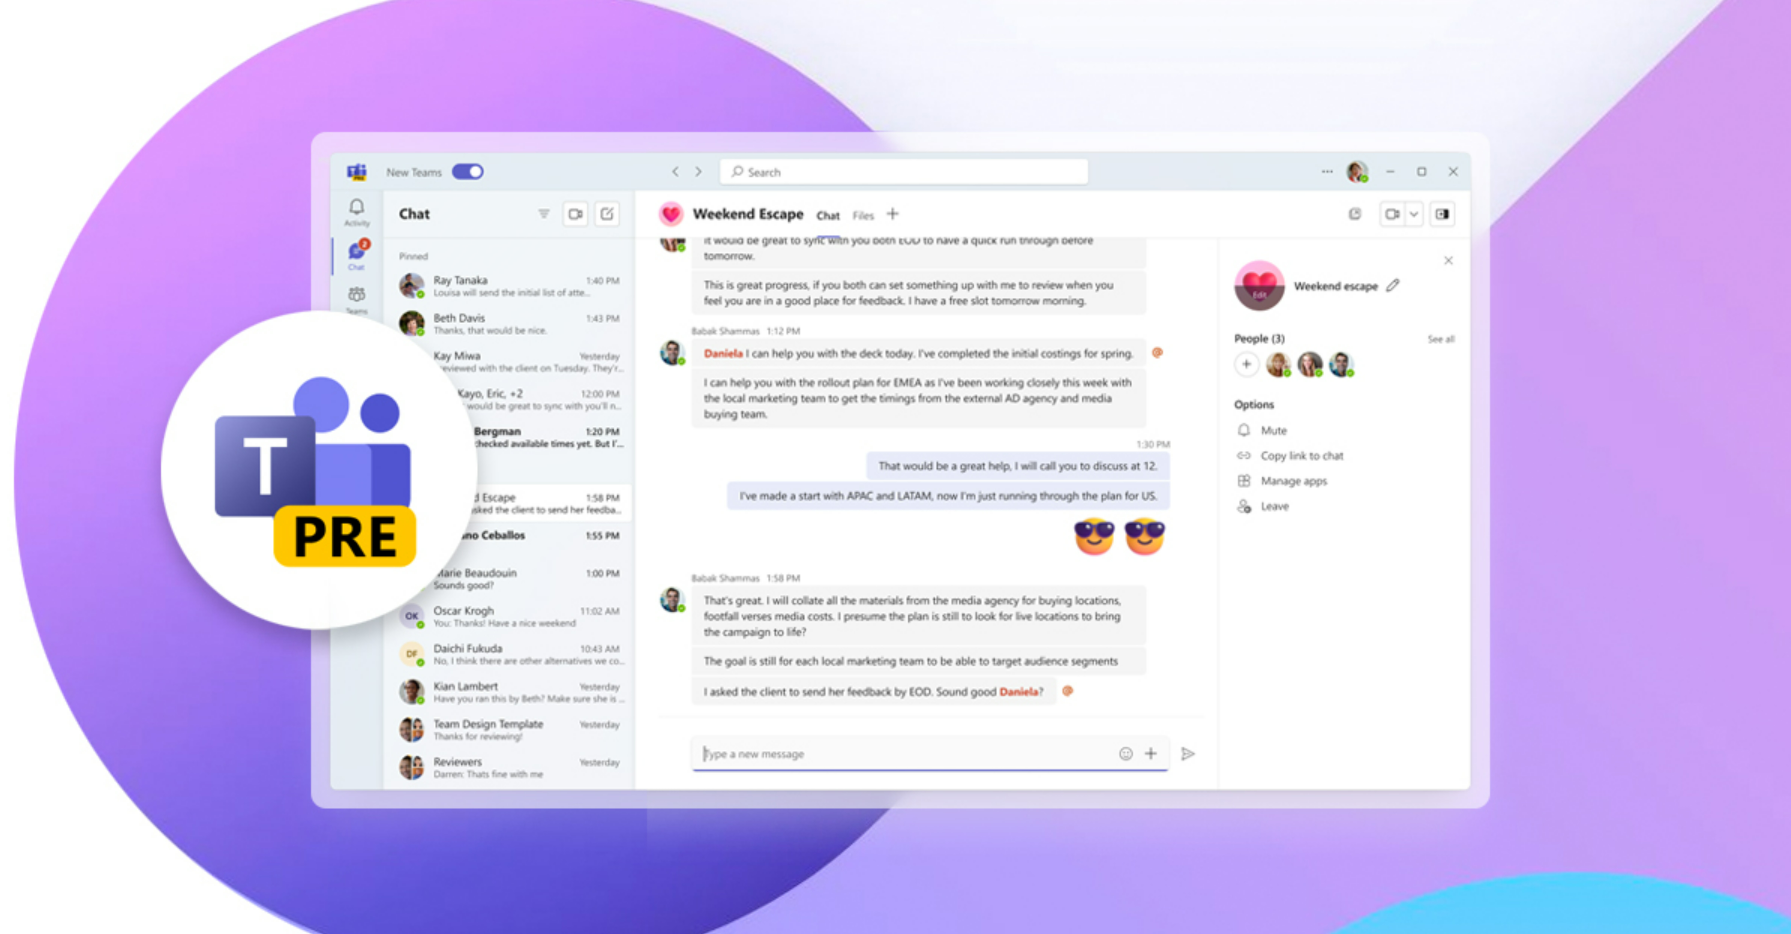Image resolution: width=1791 pixels, height=934 pixels.
Task: Open the three-dot more options menu
Action: pos(1327,172)
